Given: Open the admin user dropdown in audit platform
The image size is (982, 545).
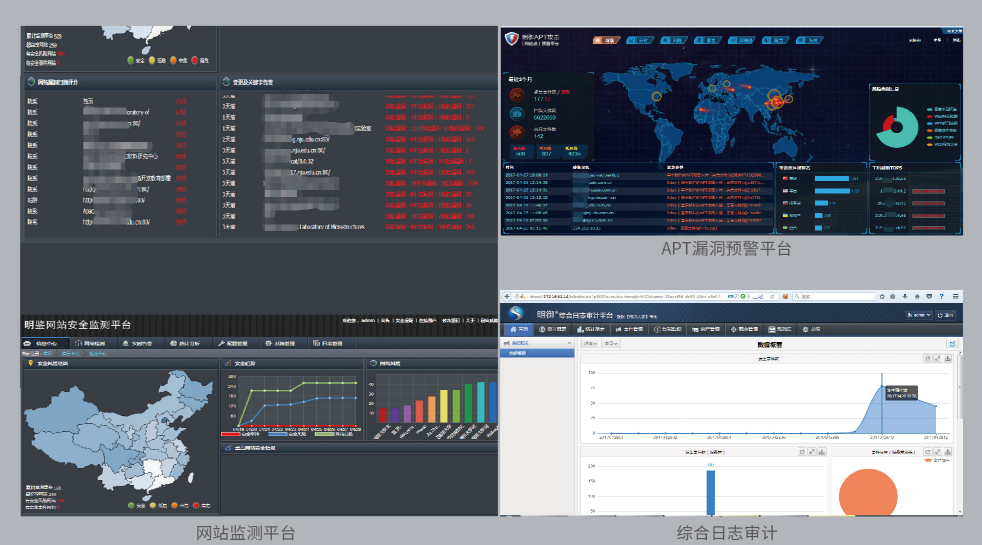Looking at the screenshot, I should click(x=919, y=314).
